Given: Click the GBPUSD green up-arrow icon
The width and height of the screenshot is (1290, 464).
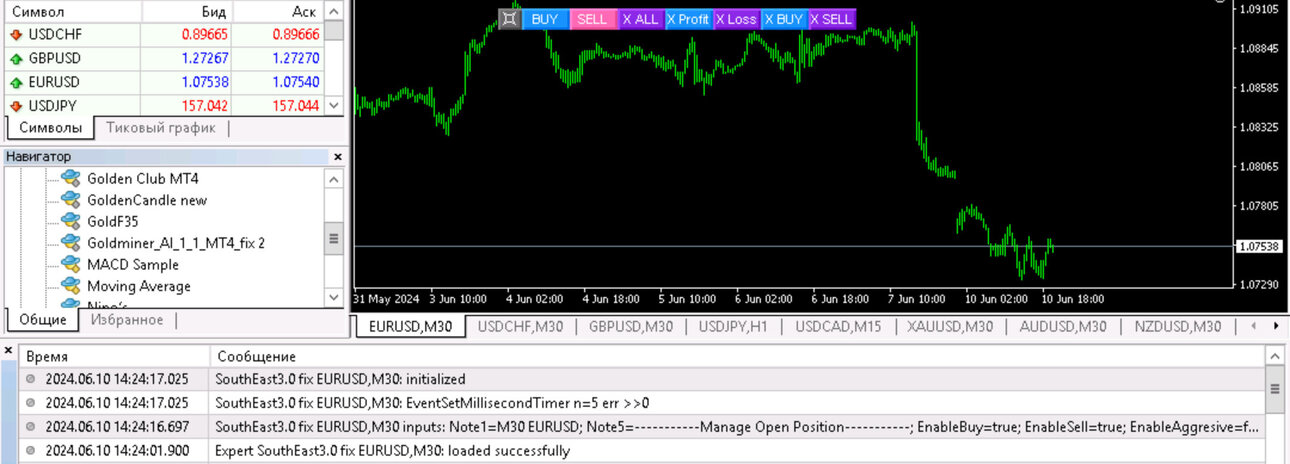Looking at the screenshot, I should pyautogui.click(x=16, y=58).
